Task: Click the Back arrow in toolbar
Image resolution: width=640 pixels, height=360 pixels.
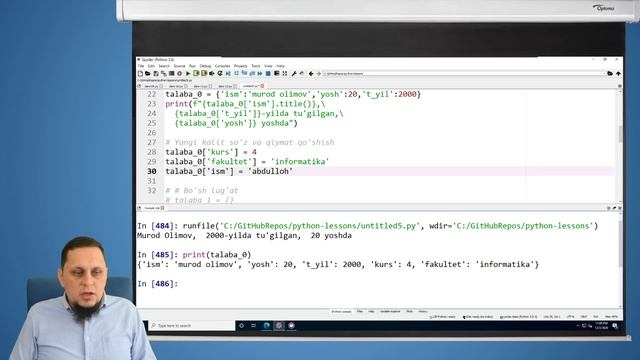Action: coord(311,73)
